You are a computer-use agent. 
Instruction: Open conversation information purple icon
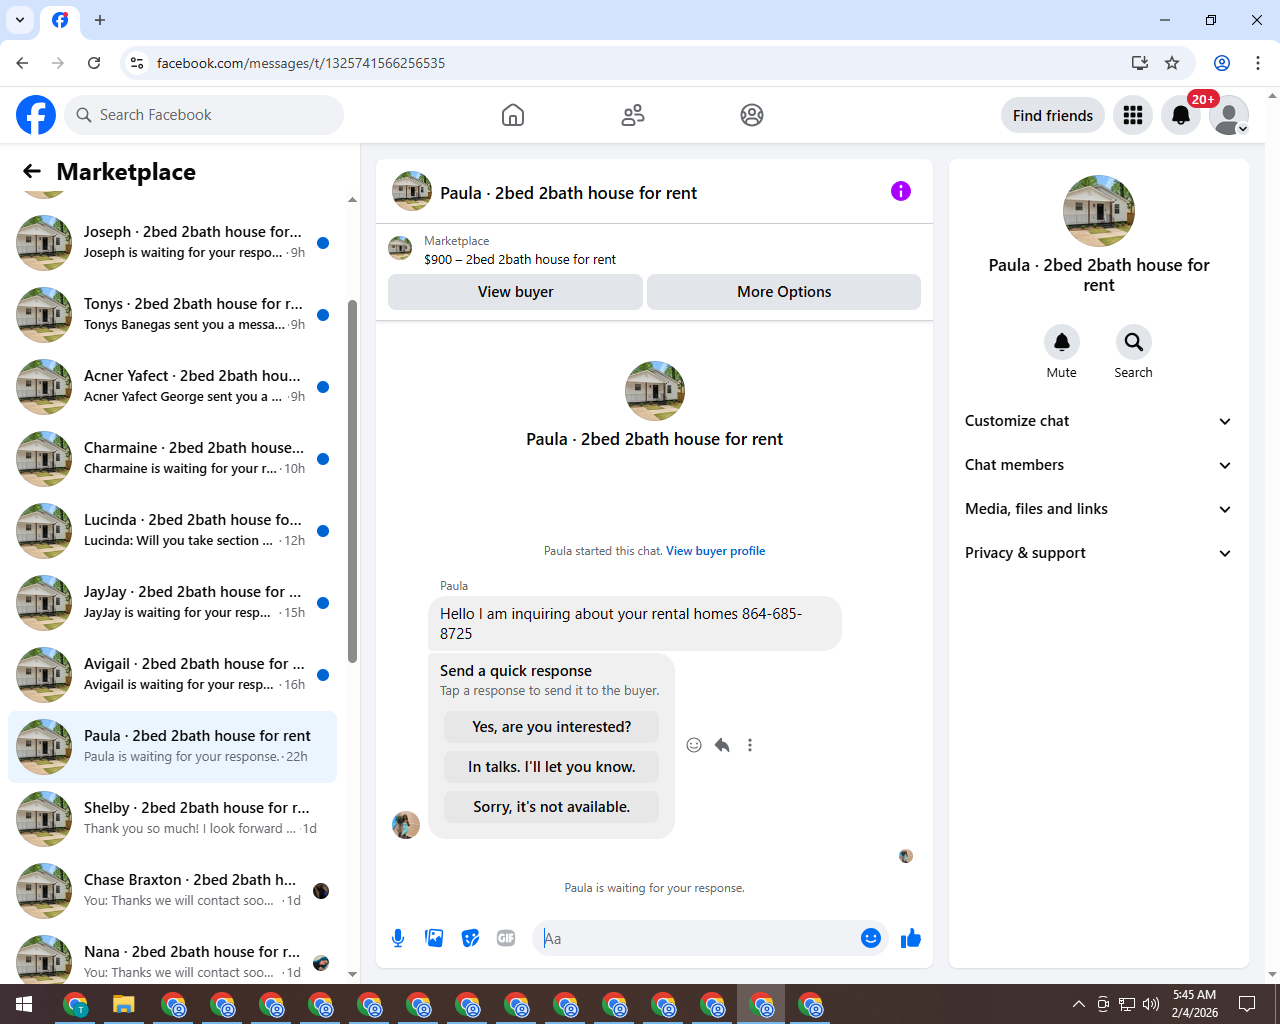coord(901,191)
